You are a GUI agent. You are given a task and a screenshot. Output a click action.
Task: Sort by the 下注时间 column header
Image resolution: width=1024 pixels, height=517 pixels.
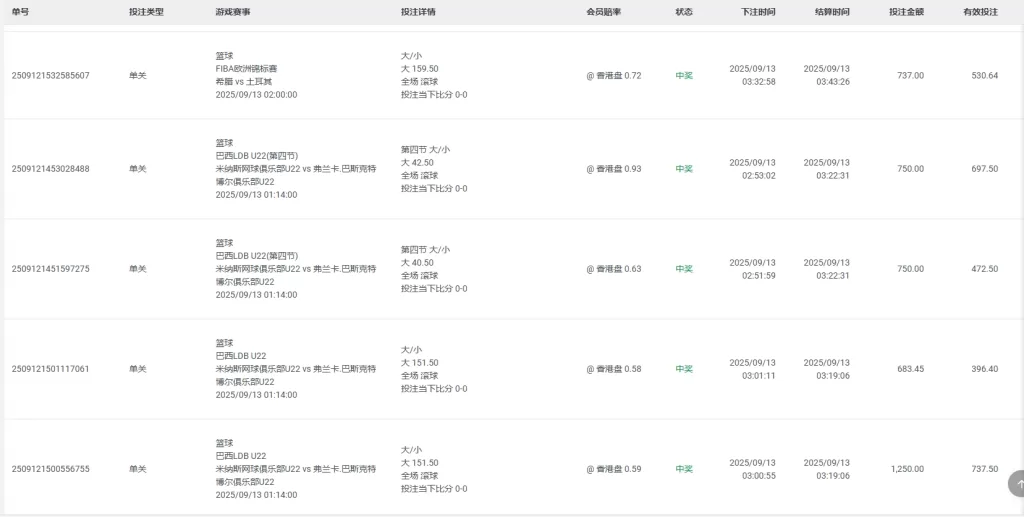click(758, 12)
